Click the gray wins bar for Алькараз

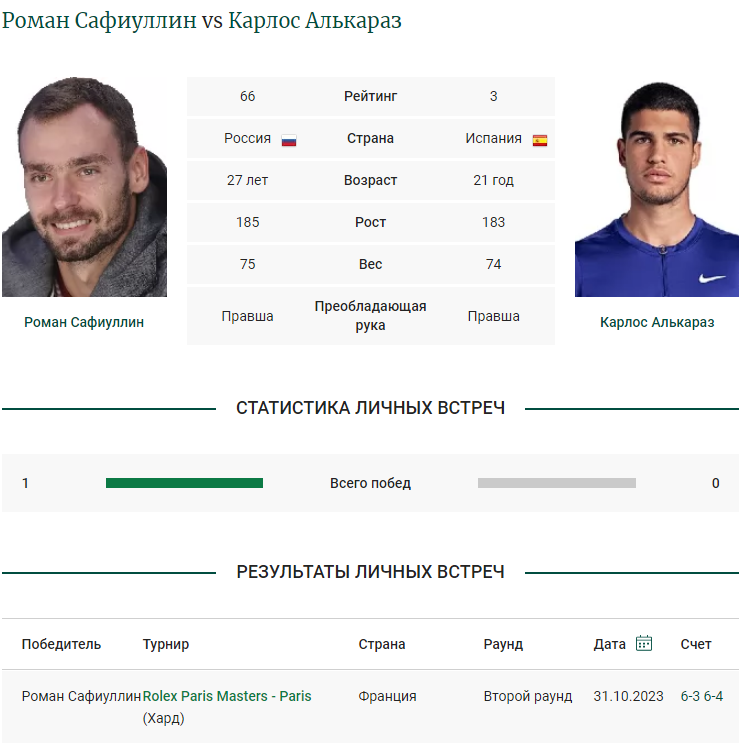pos(557,483)
